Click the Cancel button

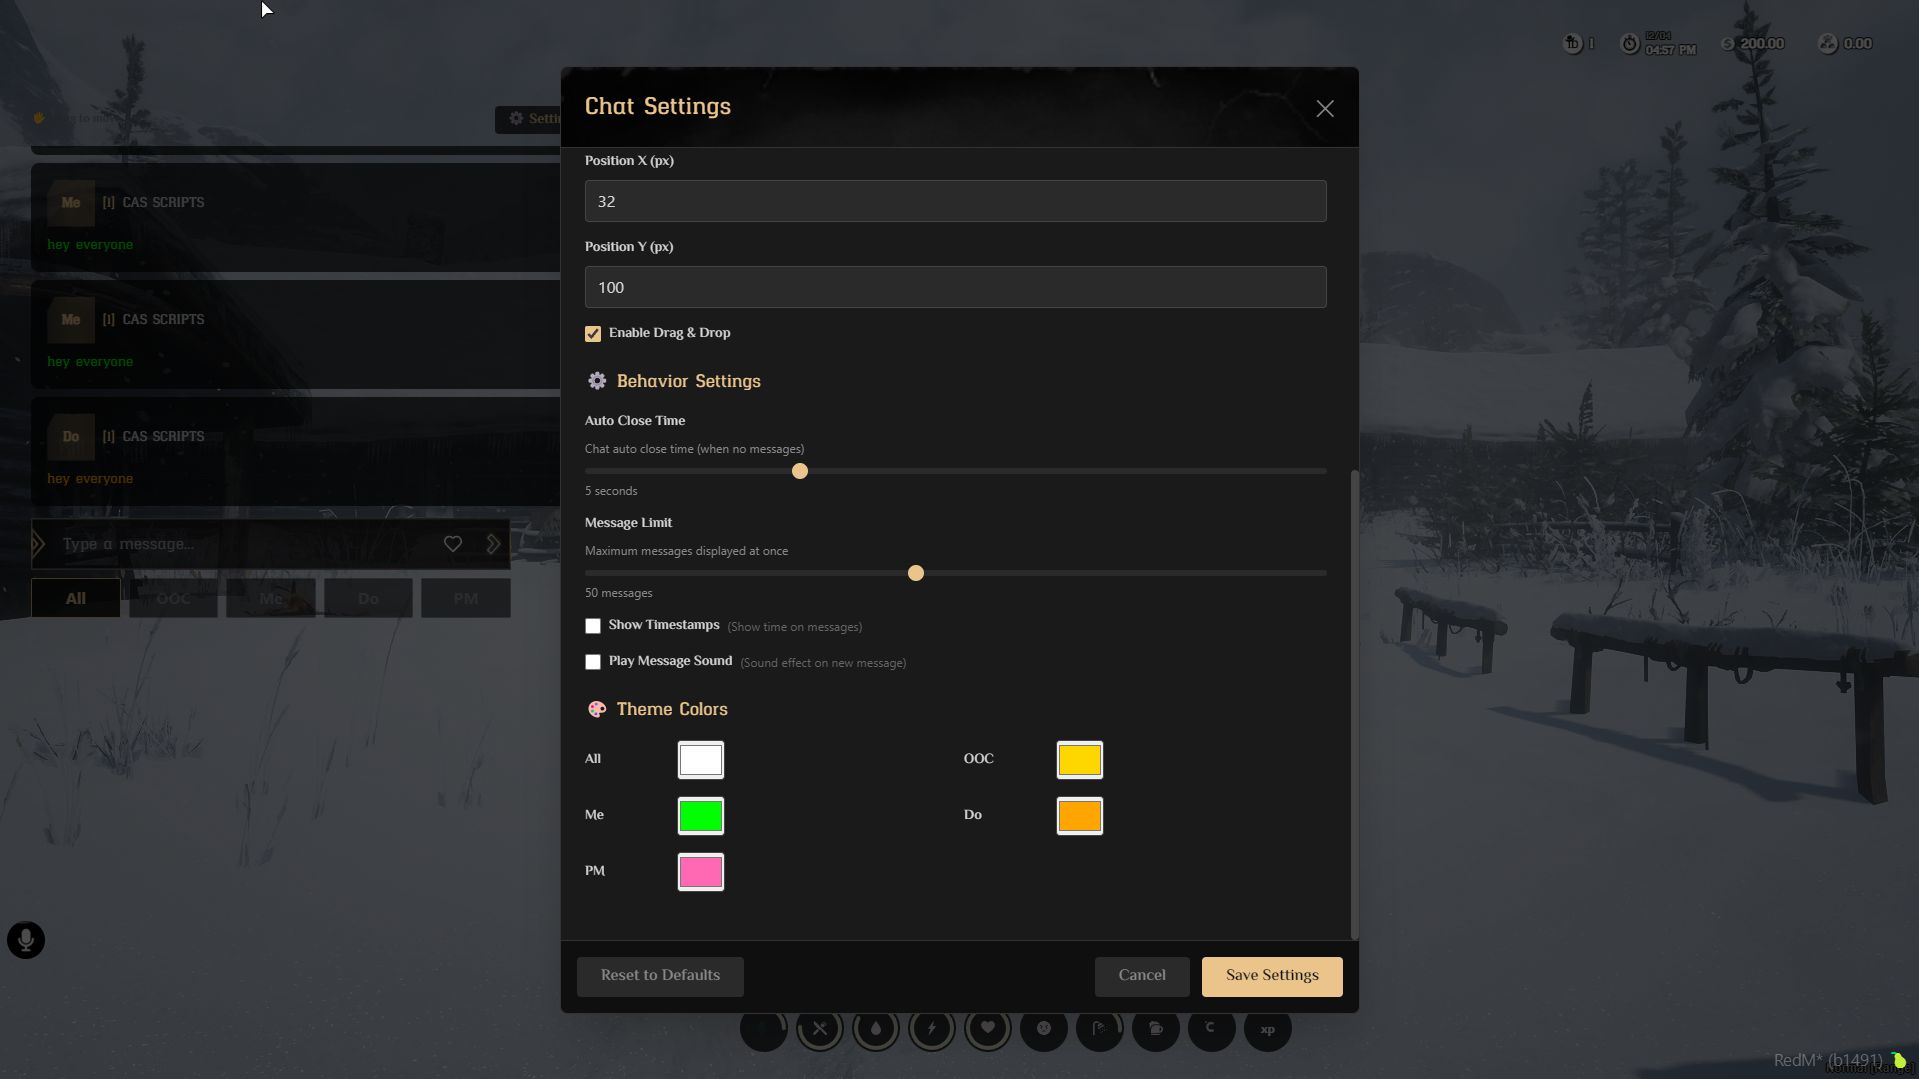point(1142,976)
